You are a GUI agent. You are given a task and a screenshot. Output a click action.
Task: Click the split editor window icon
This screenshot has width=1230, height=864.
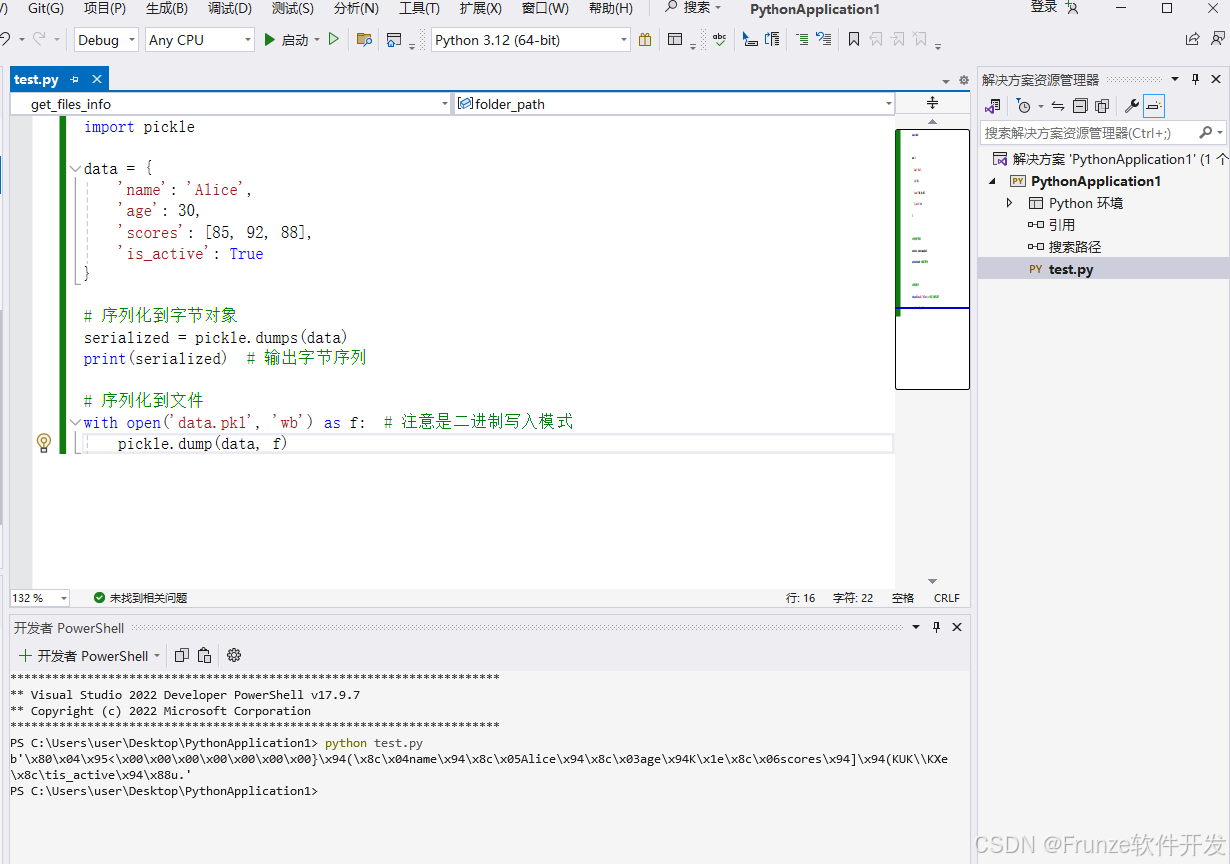tap(932, 103)
